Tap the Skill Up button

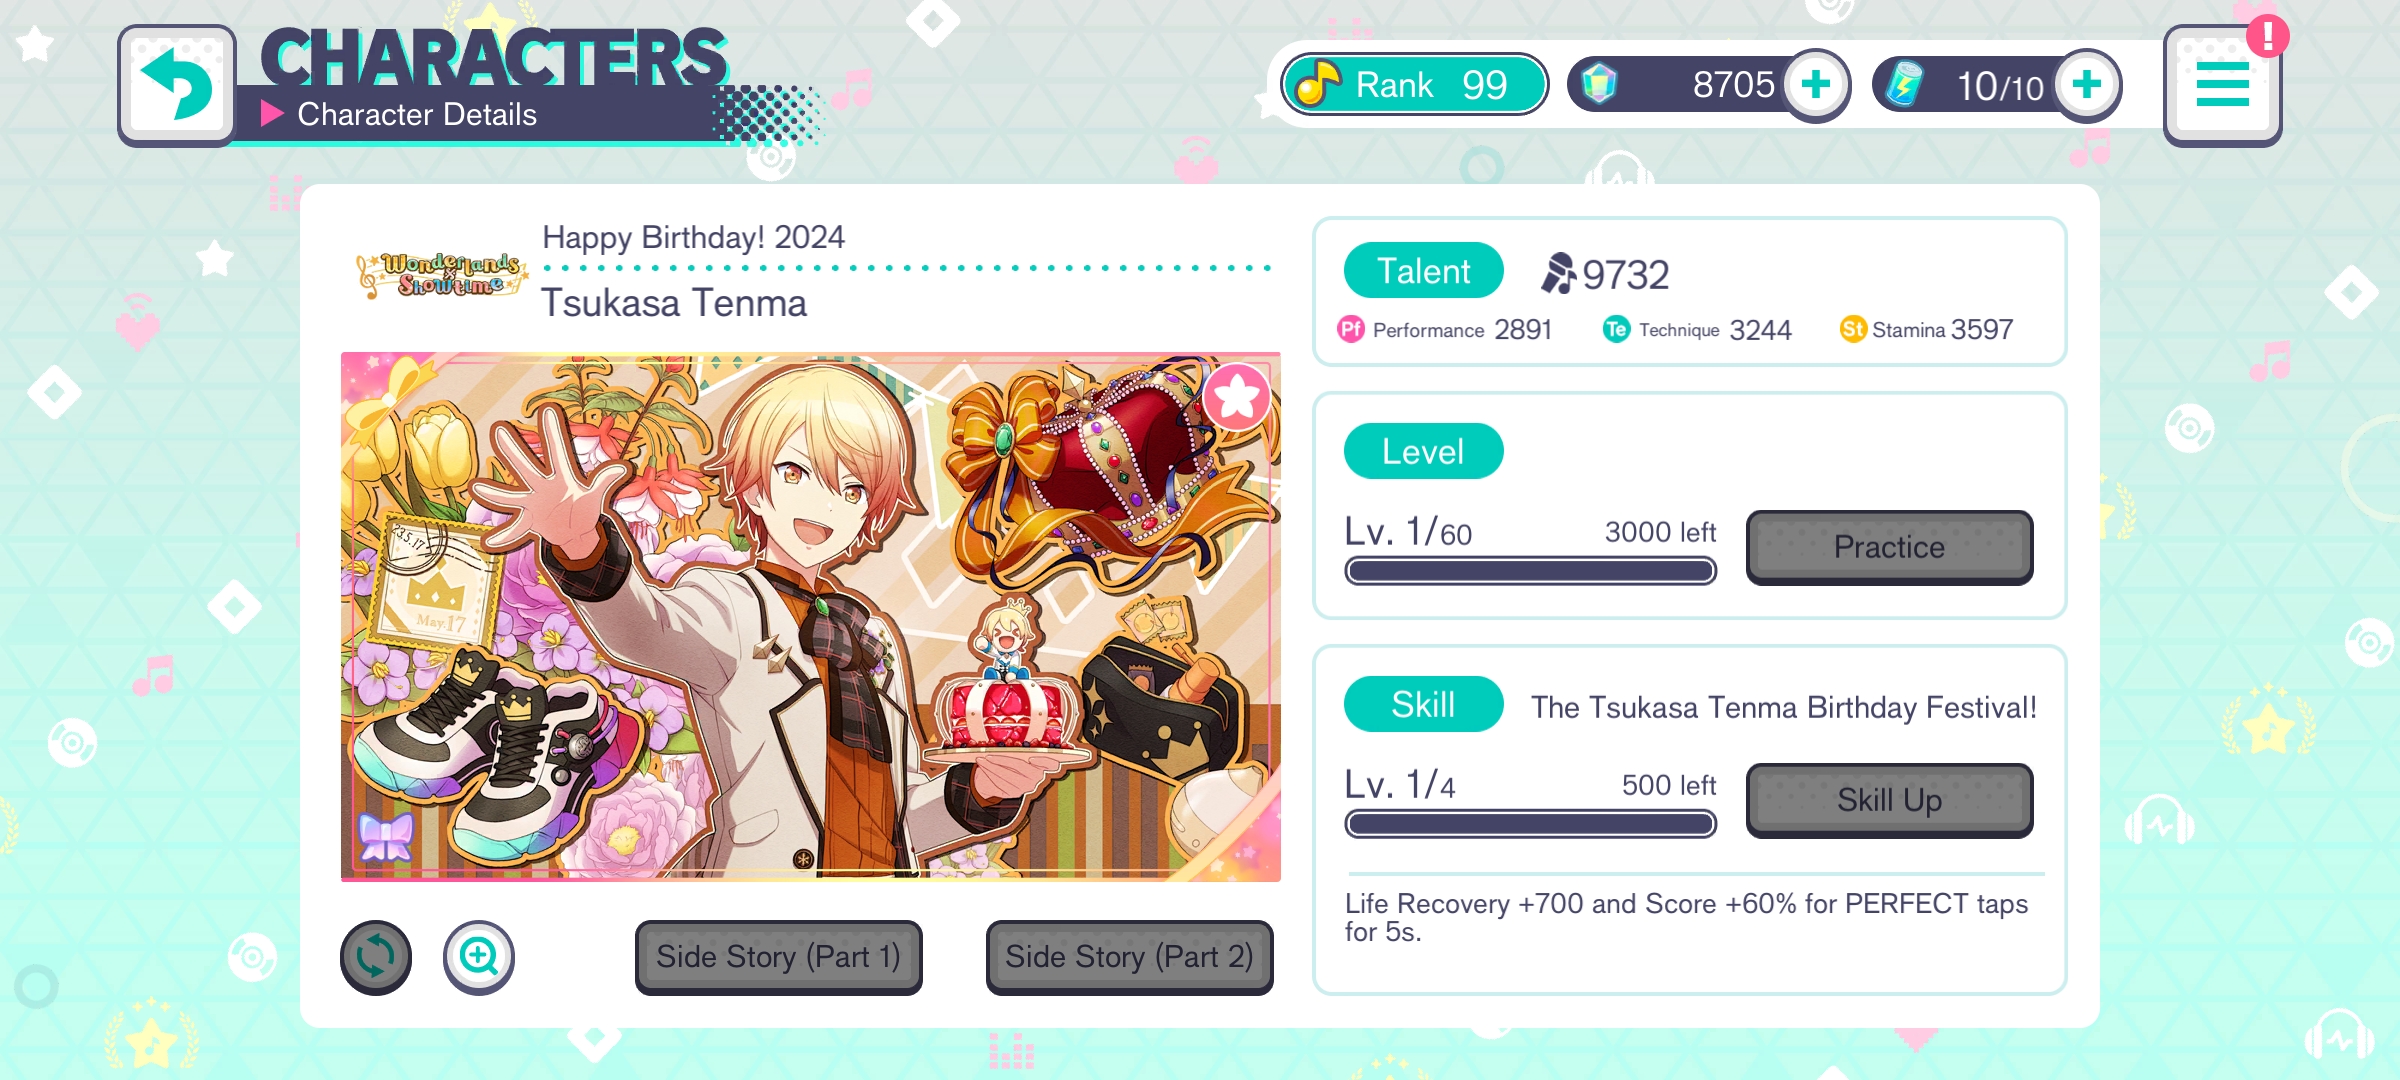1889,800
